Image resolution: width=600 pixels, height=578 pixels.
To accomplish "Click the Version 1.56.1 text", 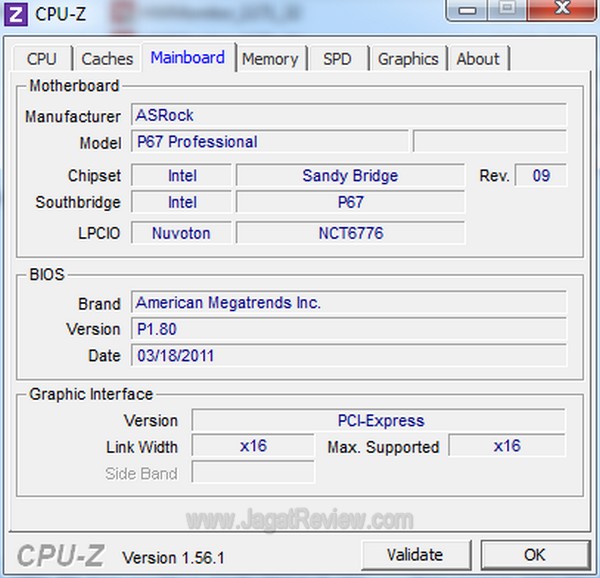I will [x=173, y=557].
